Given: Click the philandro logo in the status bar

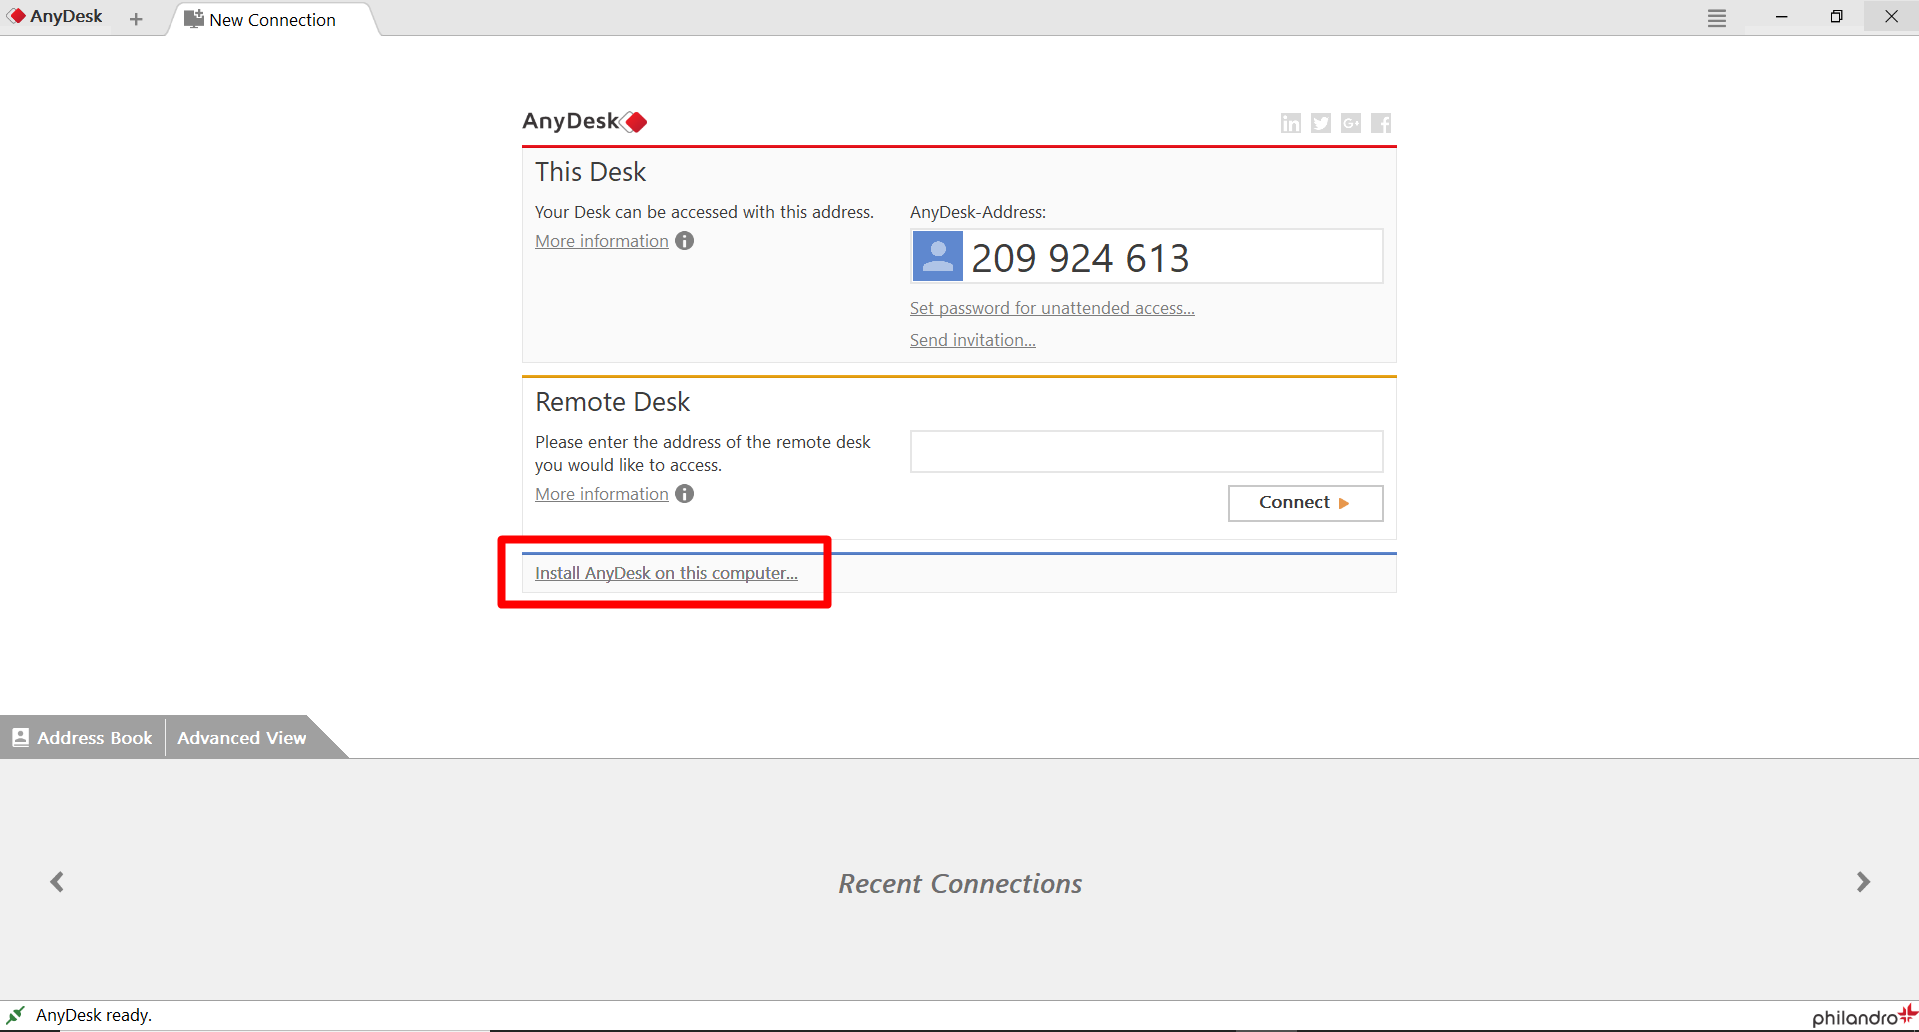Looking at the screenshot, I should pyautogui.click(x=1864, y=1016).
